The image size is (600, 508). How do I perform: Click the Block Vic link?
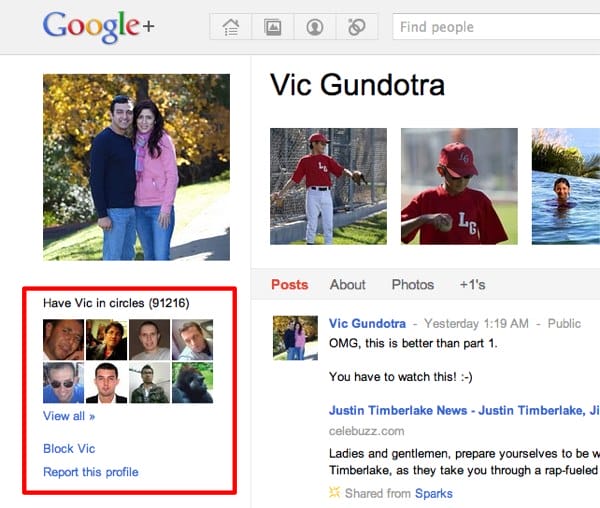(69, 449)
